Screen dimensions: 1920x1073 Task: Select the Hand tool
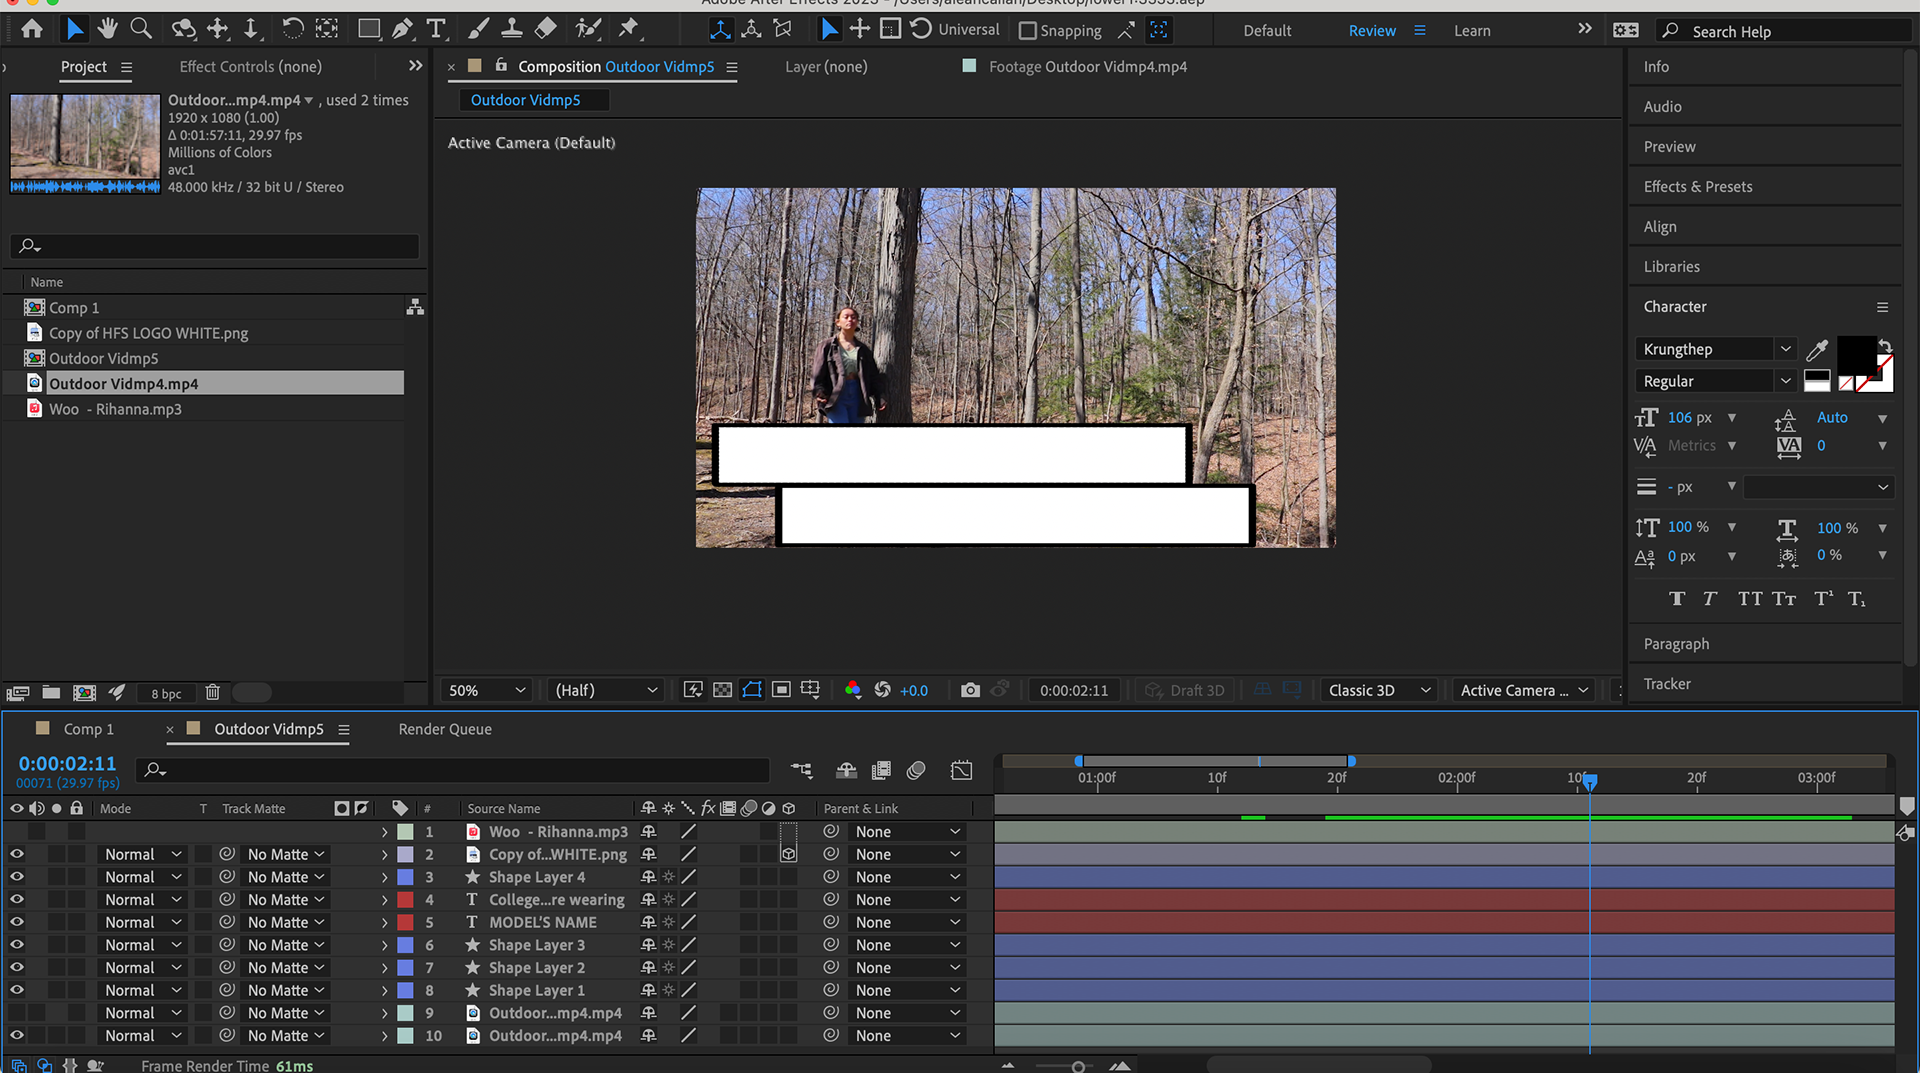[107, 29]
